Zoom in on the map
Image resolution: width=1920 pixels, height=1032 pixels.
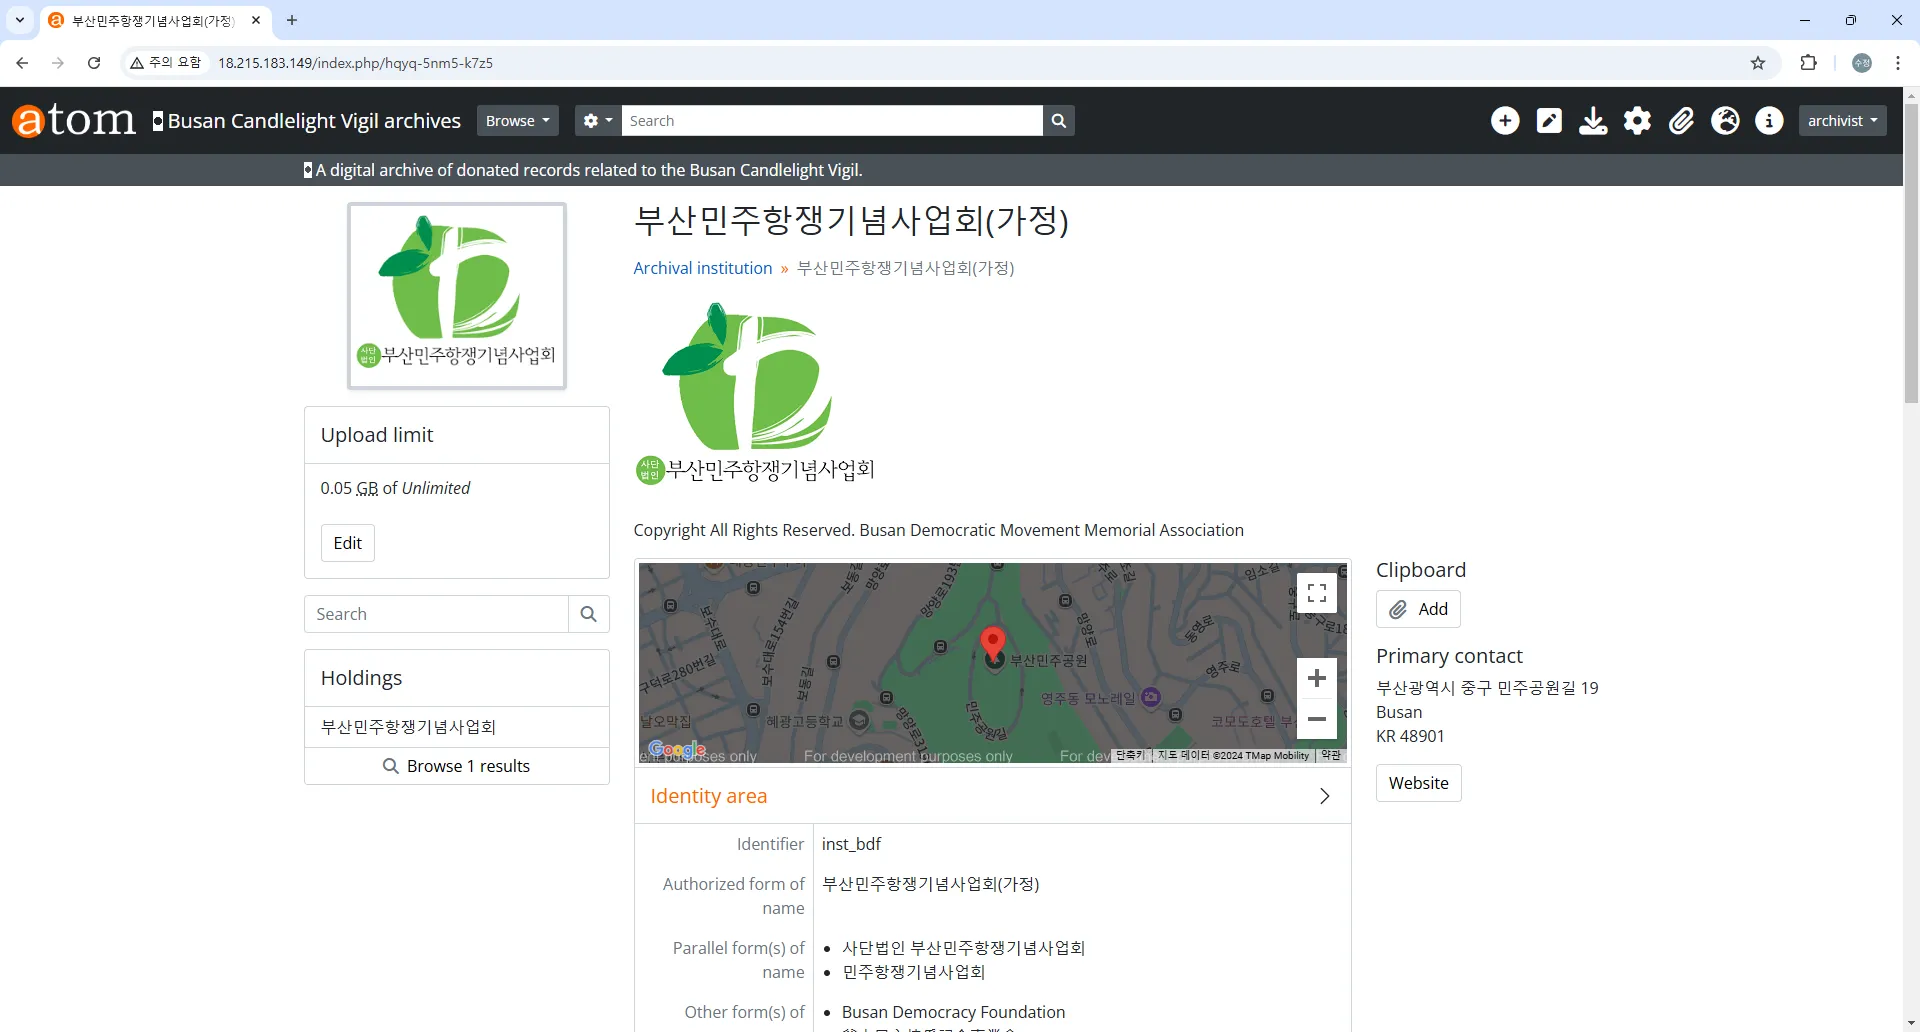1317,678
